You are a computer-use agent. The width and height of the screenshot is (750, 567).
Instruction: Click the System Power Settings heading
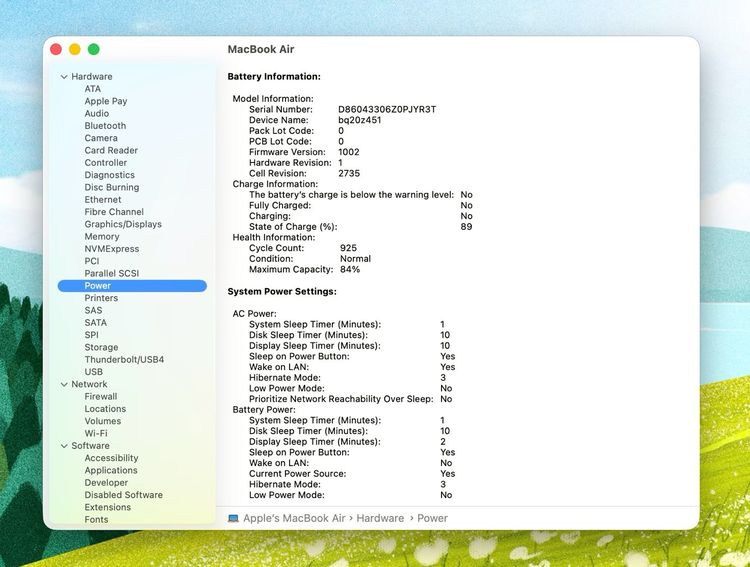click(x=282, y=291)
